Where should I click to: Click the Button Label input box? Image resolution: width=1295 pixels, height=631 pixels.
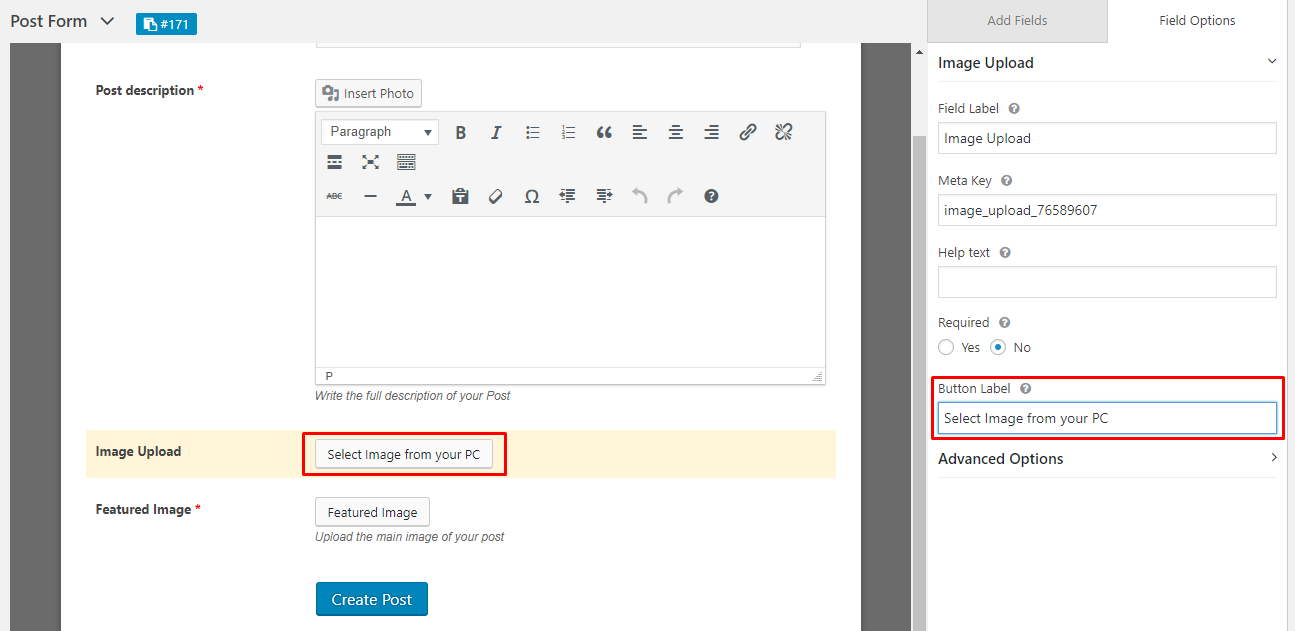1107,418
